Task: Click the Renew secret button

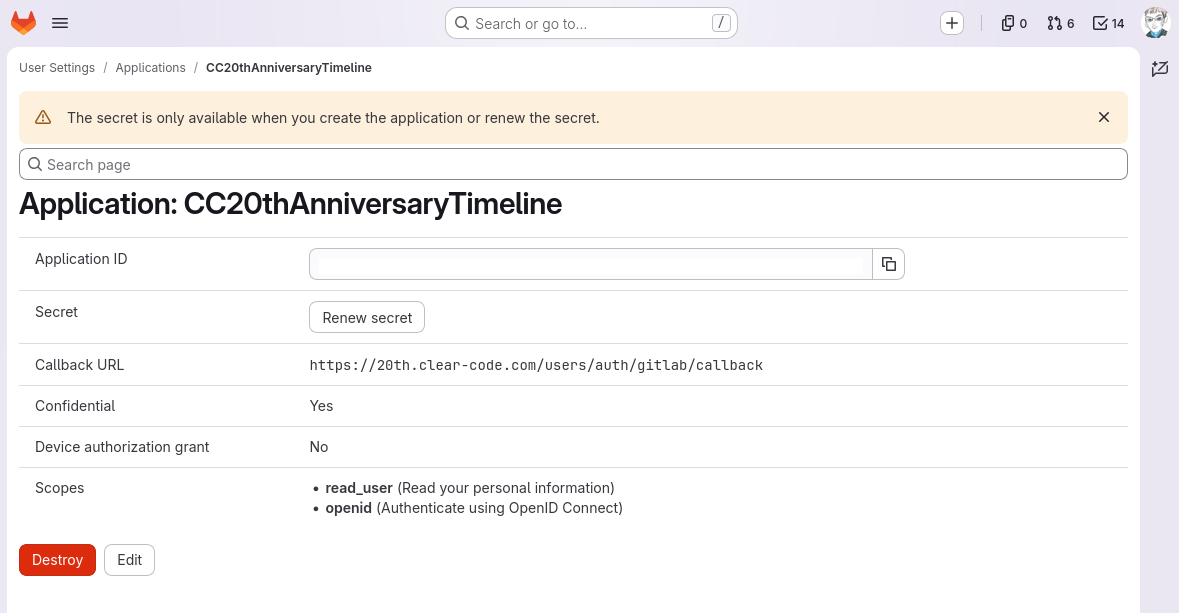Action: click(367, 317)
